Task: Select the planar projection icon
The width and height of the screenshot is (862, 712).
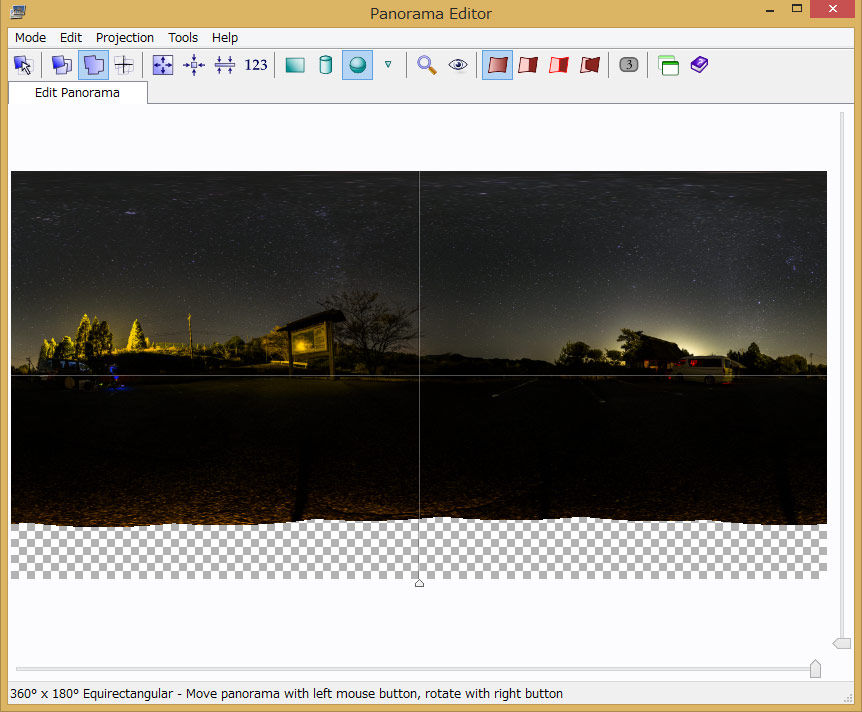Action: coord(295,65)
